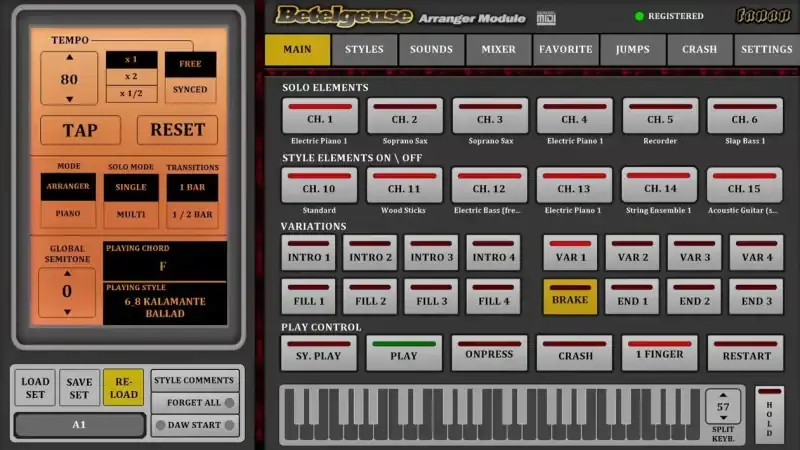This screenshot has height=450, width=800.
Task: Click the on-screen piano keyboard
Action: pyautogui.click(x=492, y=414)
